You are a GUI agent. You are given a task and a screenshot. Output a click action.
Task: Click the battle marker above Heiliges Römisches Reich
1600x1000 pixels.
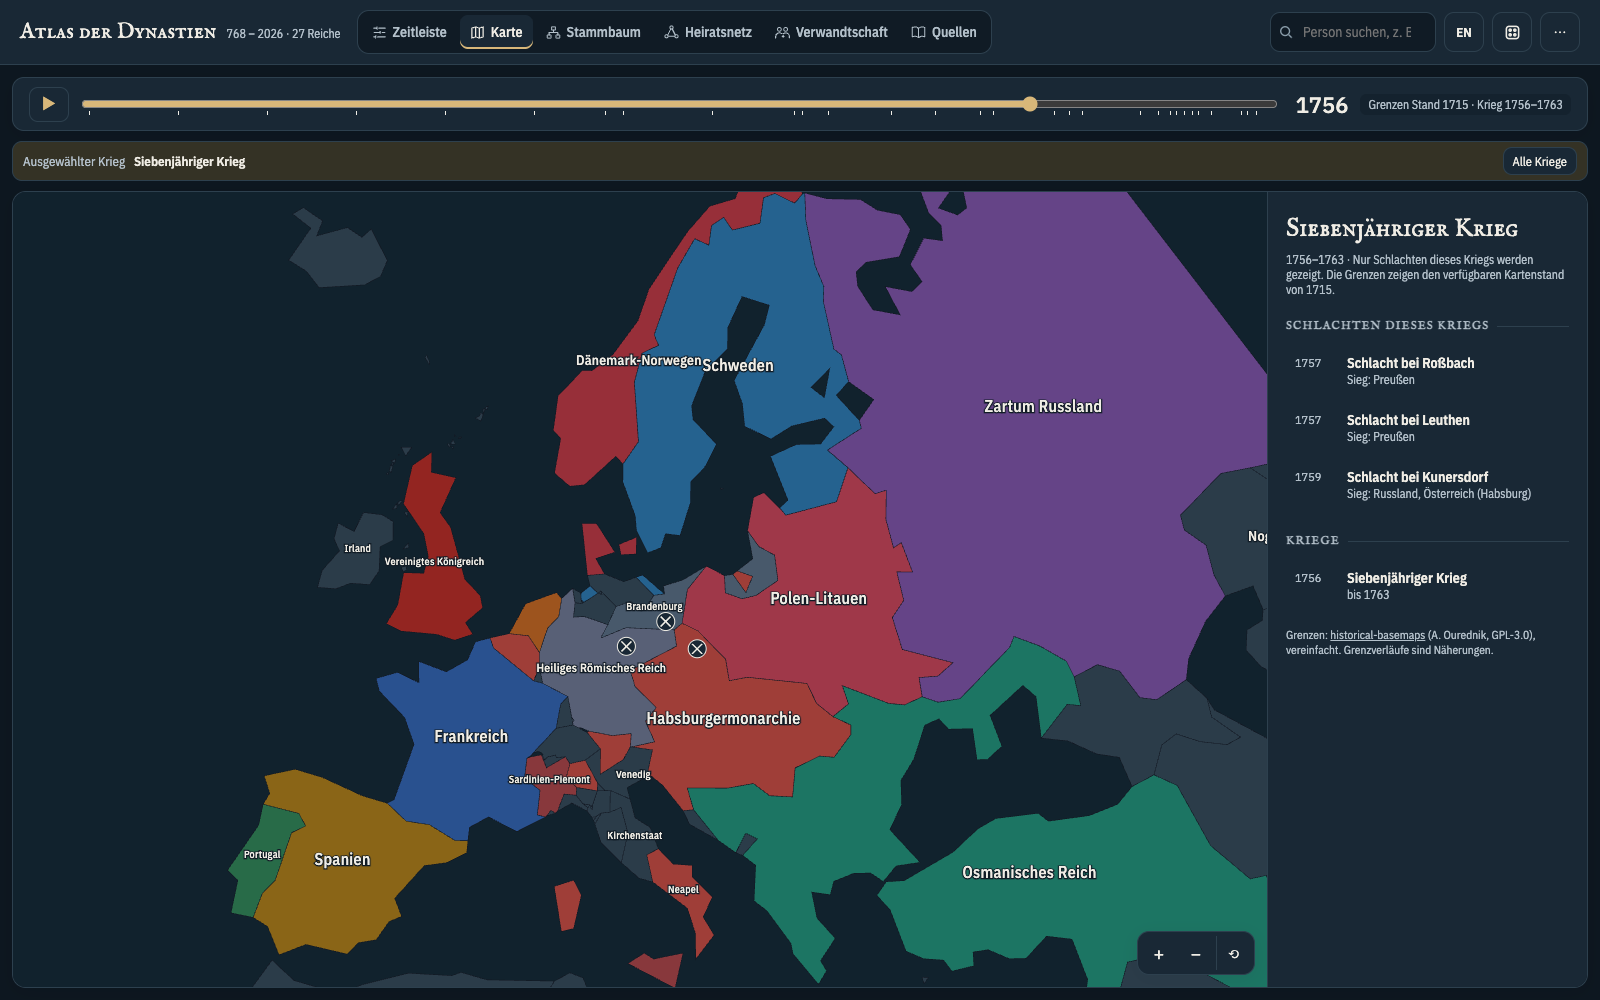tap(626, 646)
